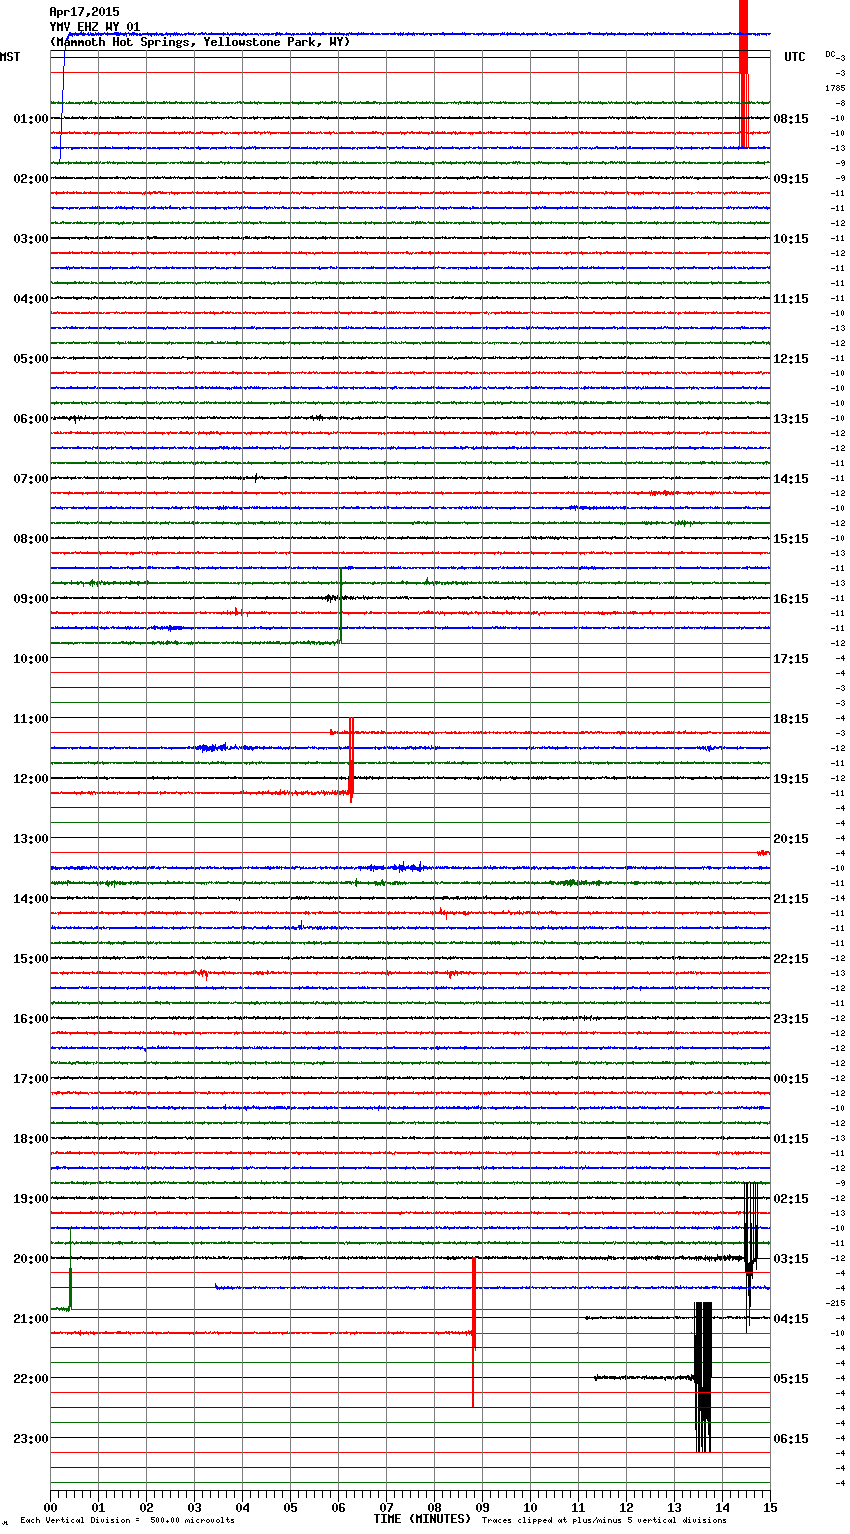Click the Each Vertical Division 500.00 microvolts note
This screenshot has height=1534, width=850.
click(x=127, y=1521)
